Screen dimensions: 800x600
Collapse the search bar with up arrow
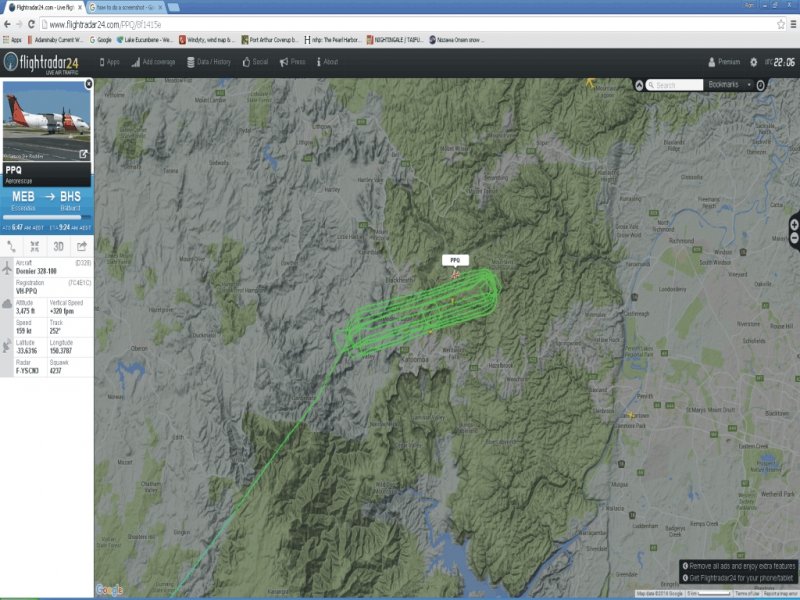coord(639,85)
